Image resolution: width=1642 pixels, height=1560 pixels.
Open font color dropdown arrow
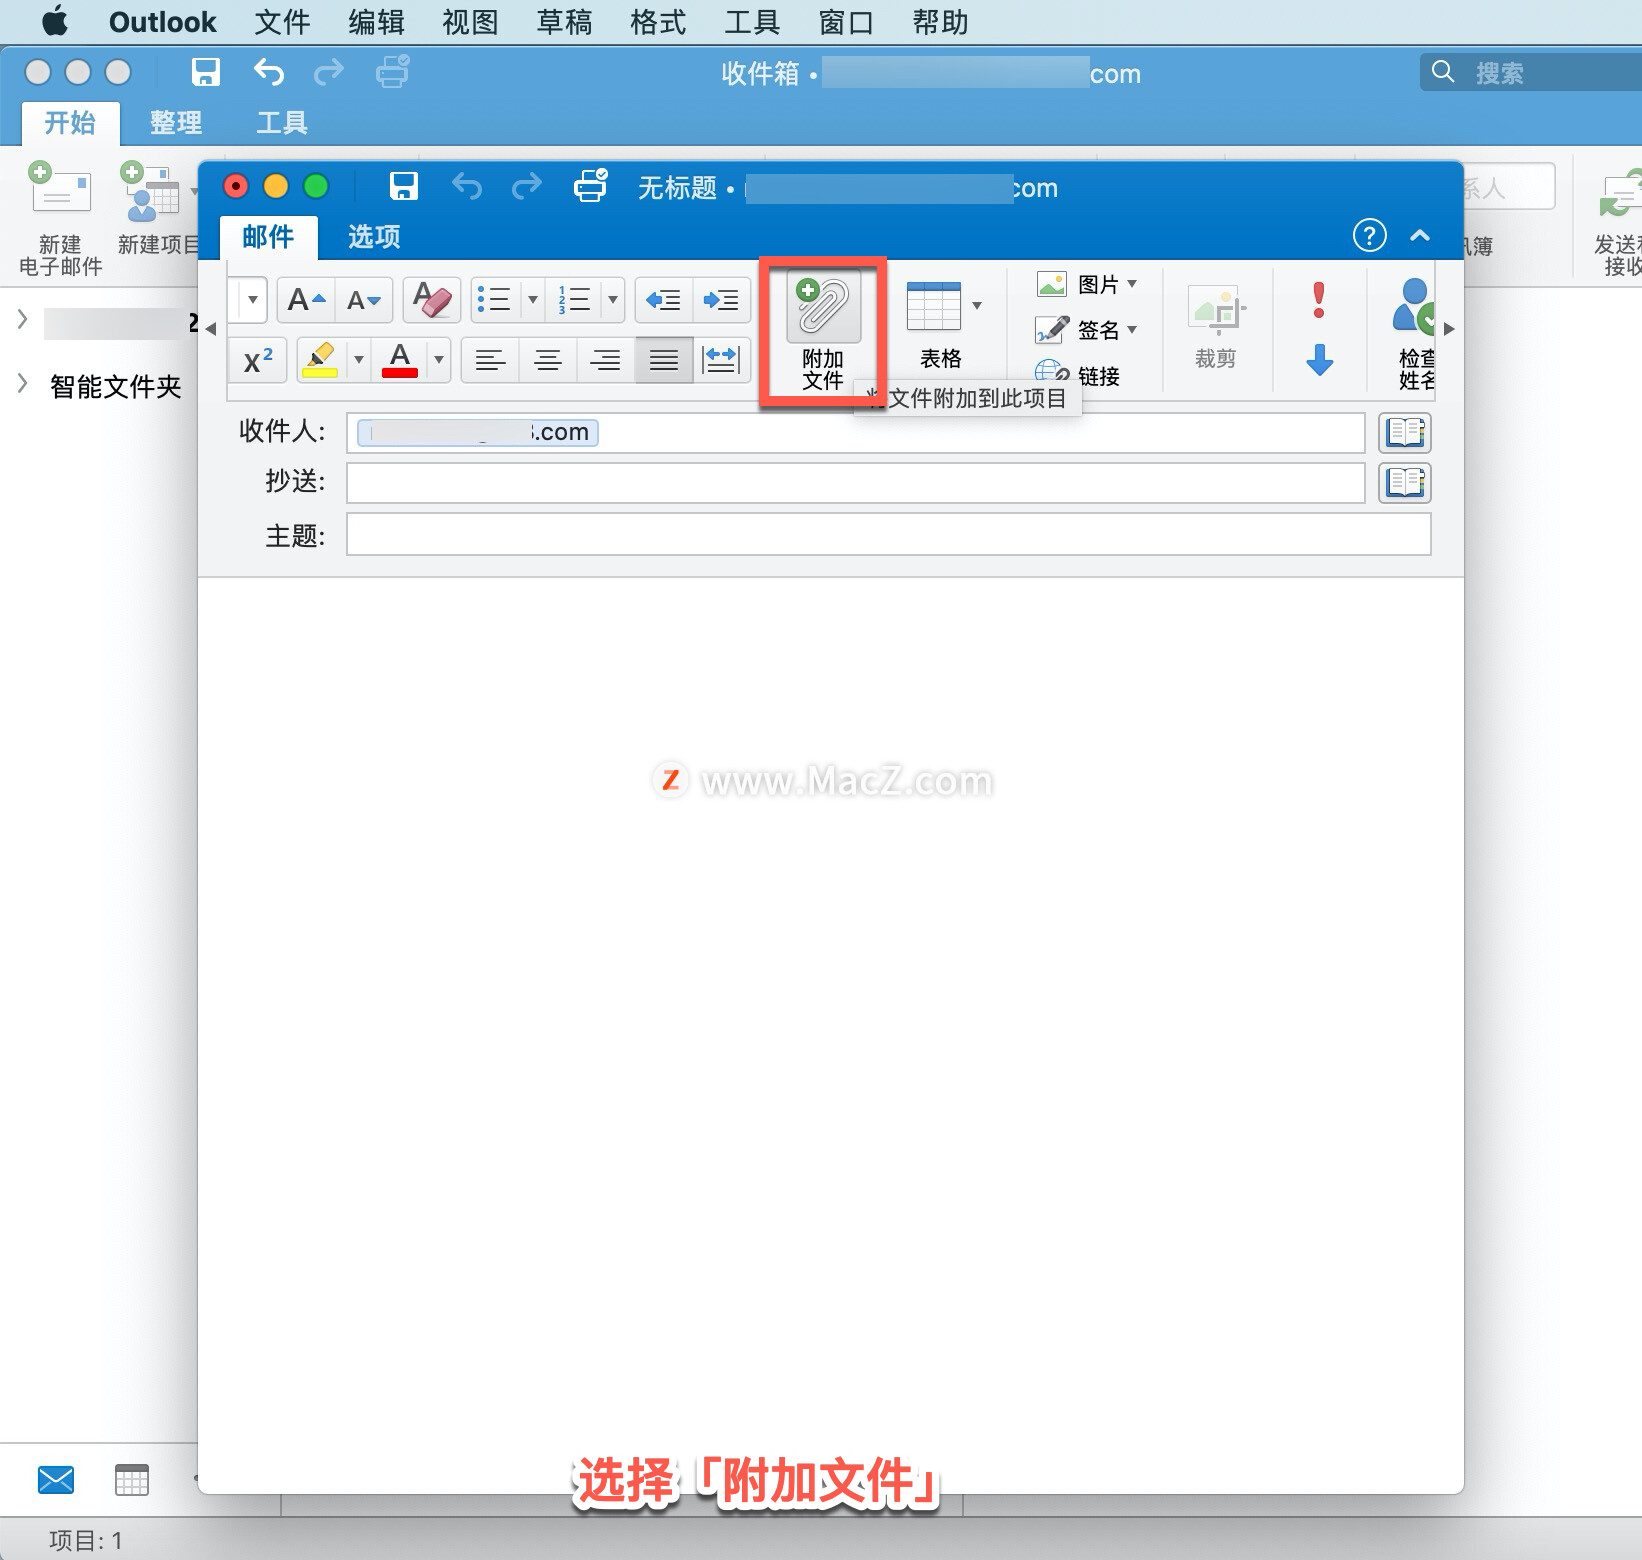[x=439, y=360]
